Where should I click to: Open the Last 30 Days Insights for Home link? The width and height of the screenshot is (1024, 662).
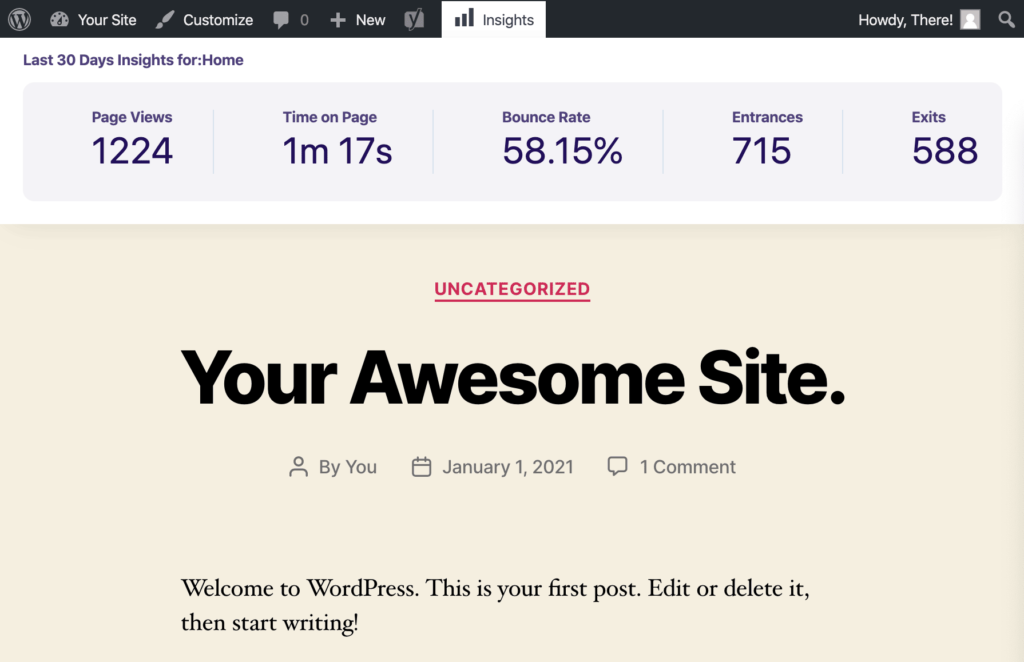click(x=133, y=60)
